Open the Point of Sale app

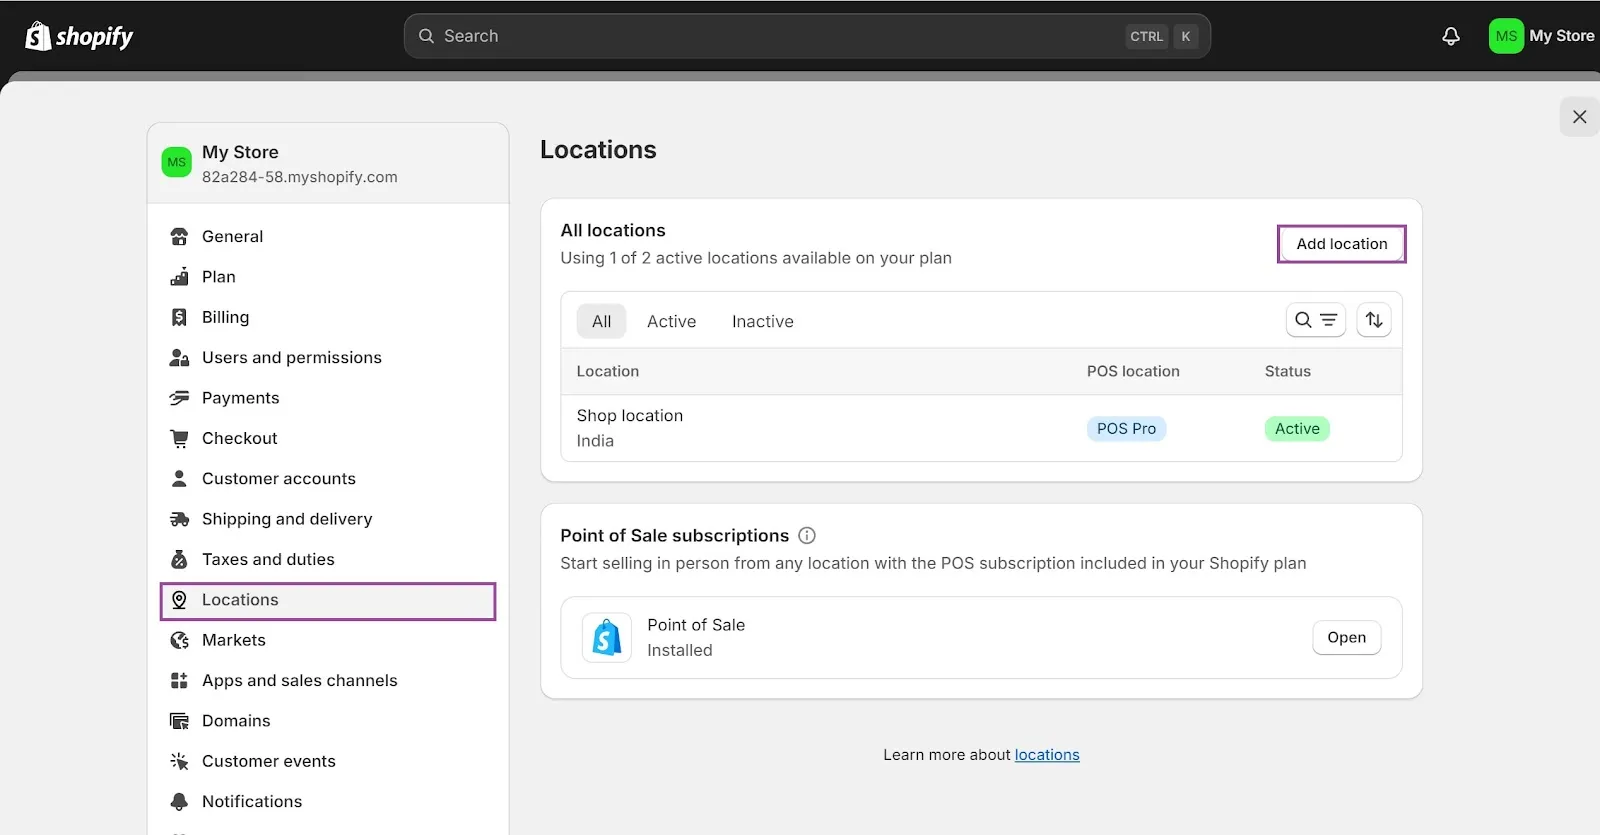coord(1346,638)
